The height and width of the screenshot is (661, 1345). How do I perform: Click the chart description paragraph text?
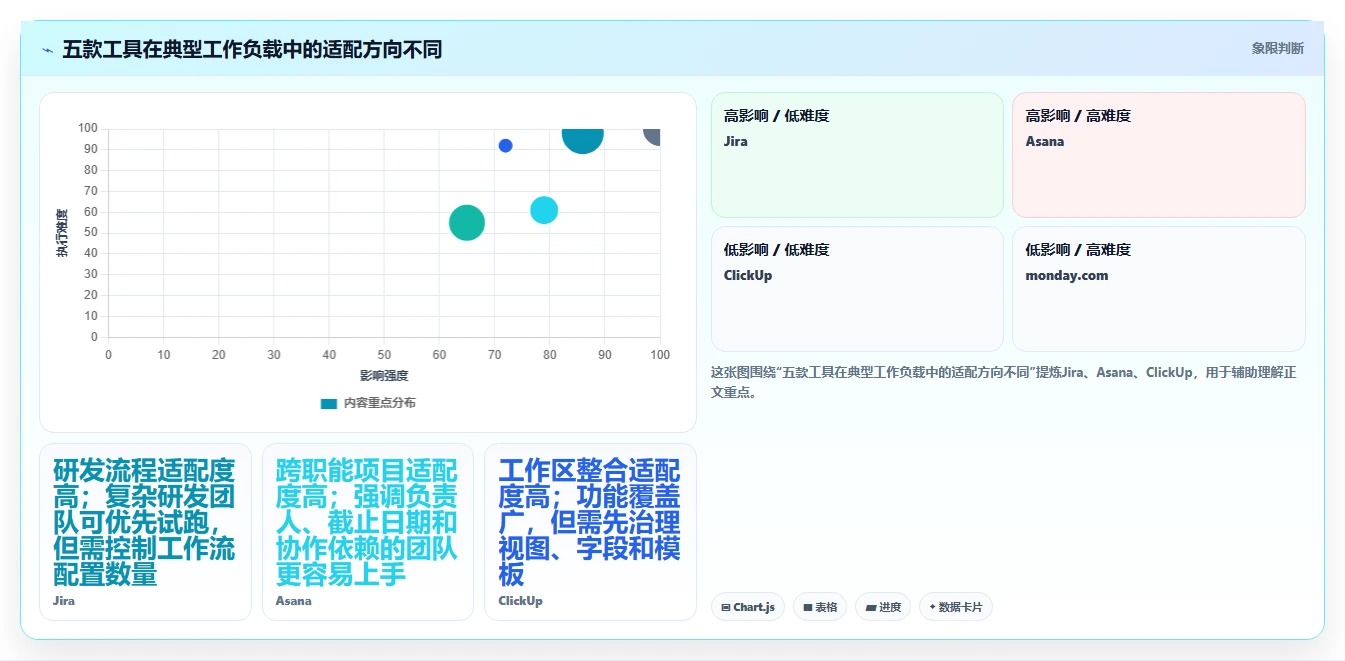1003,382
